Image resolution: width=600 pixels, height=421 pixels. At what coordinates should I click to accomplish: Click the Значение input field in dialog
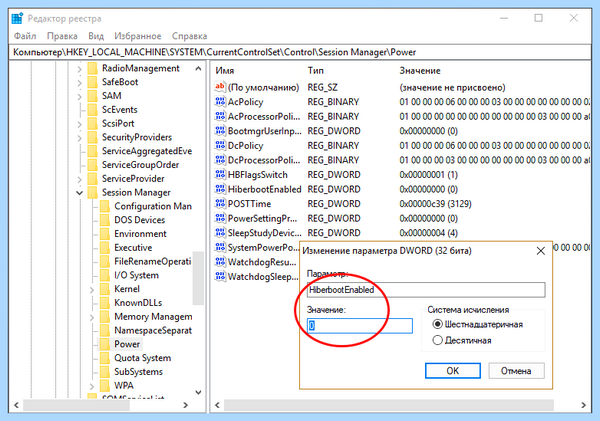[360, 326]
